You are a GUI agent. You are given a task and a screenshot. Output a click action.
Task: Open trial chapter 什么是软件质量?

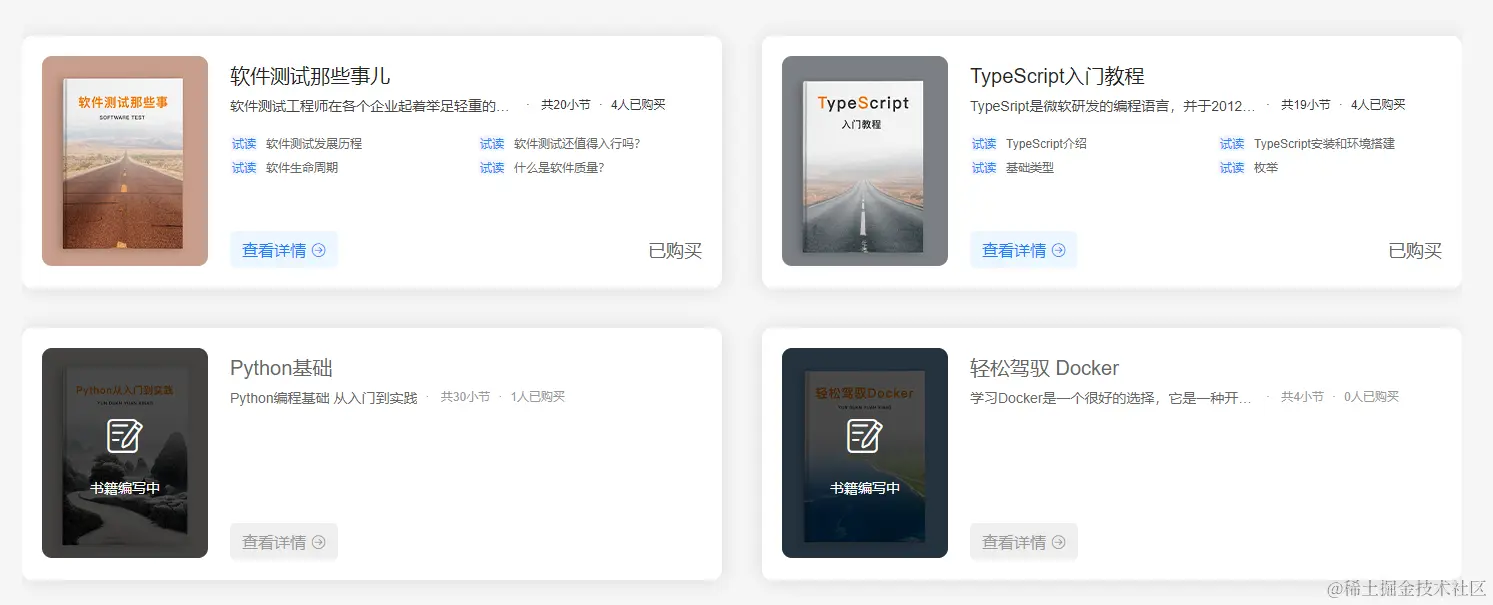click(x=559, y=168)
